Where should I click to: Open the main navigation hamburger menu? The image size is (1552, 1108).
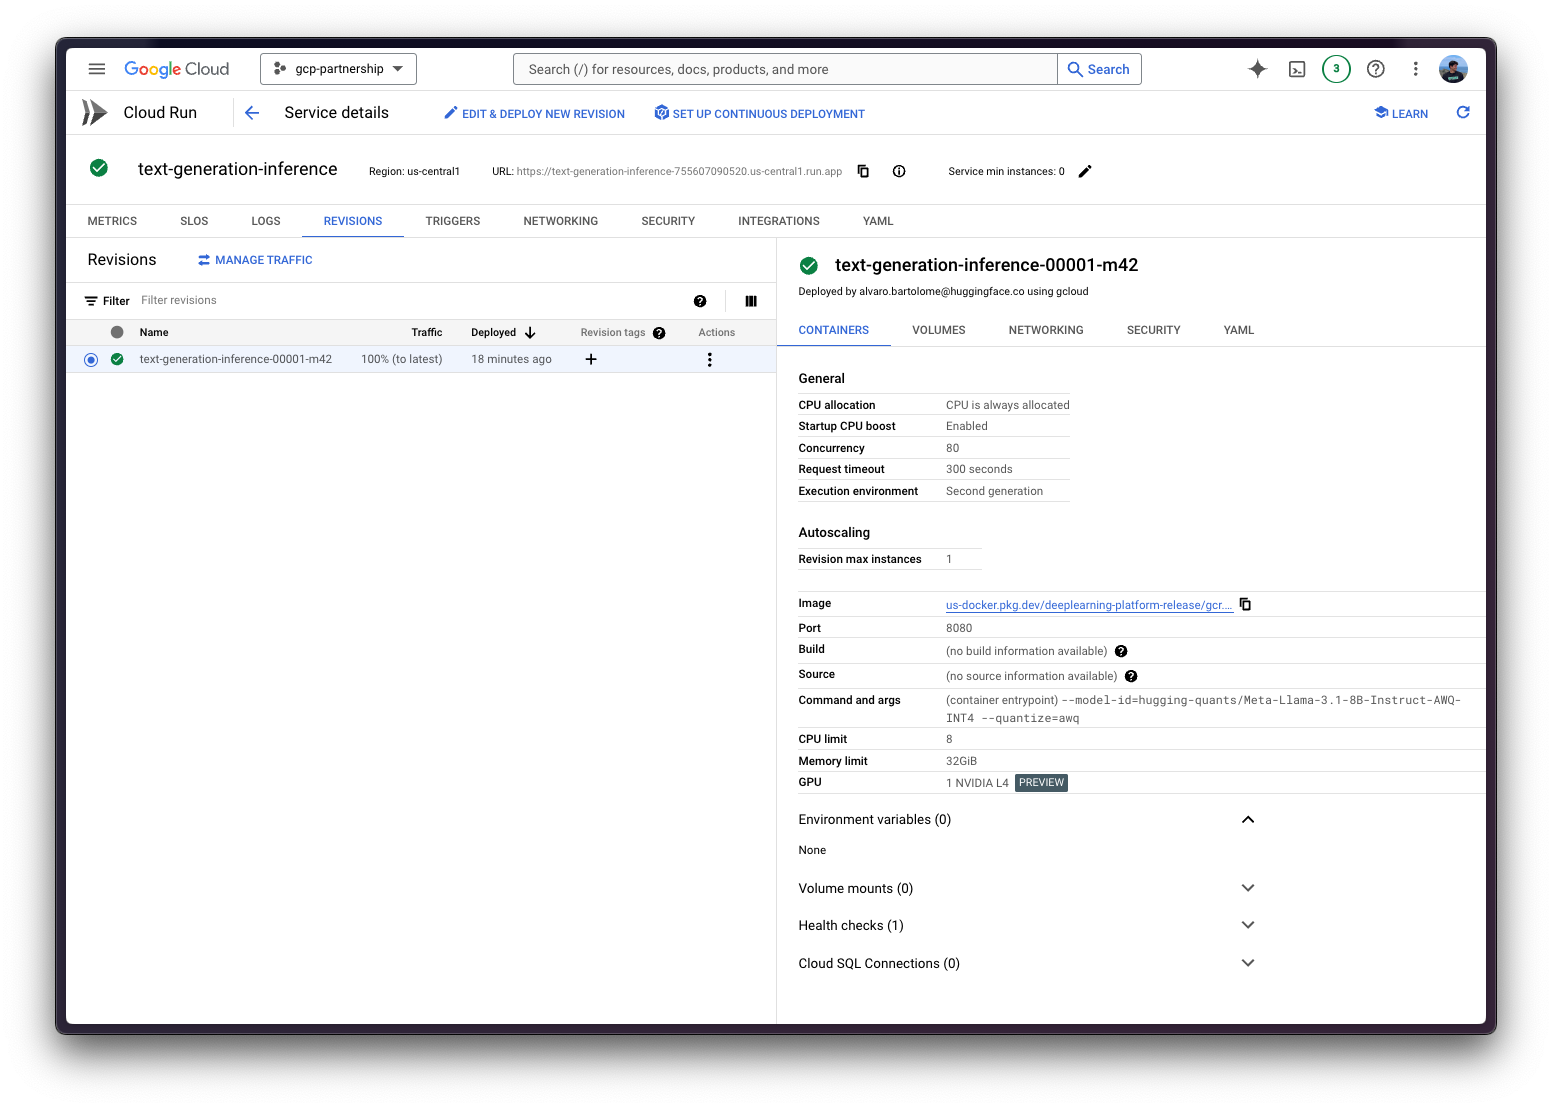point(97,69)
